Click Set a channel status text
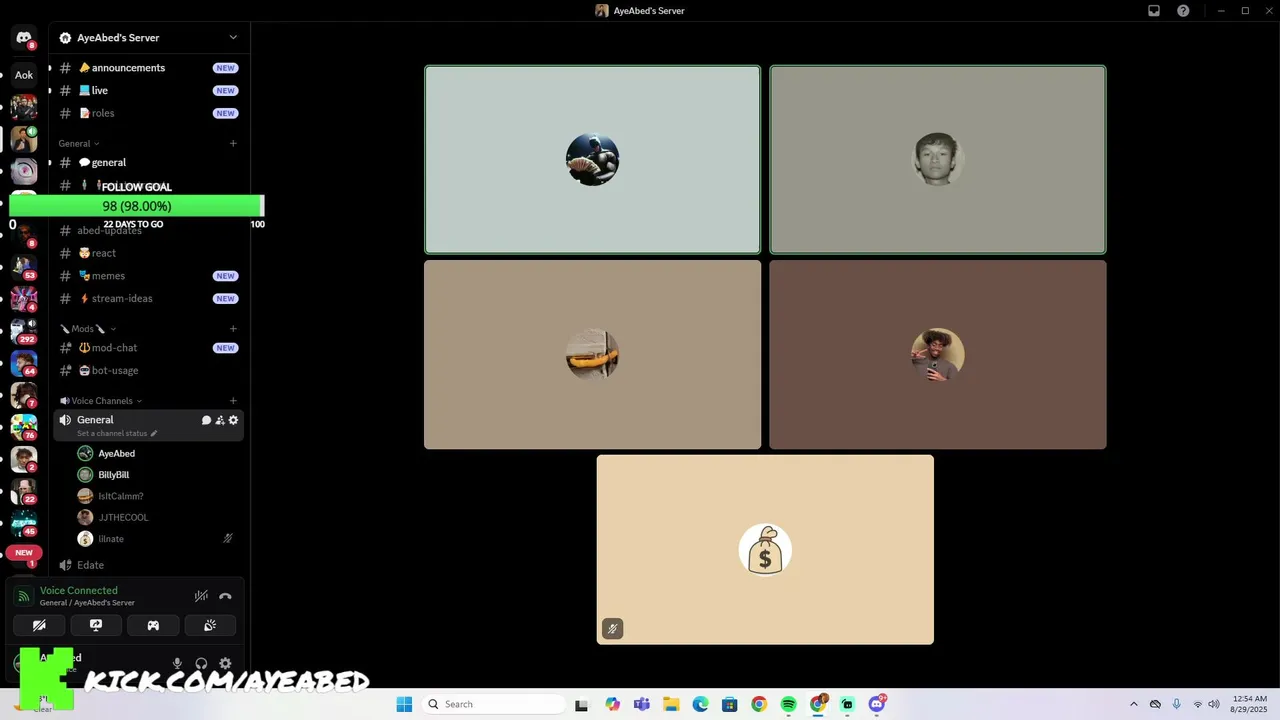This screenshot has height=720, width=1280. [x=112, y=433]
